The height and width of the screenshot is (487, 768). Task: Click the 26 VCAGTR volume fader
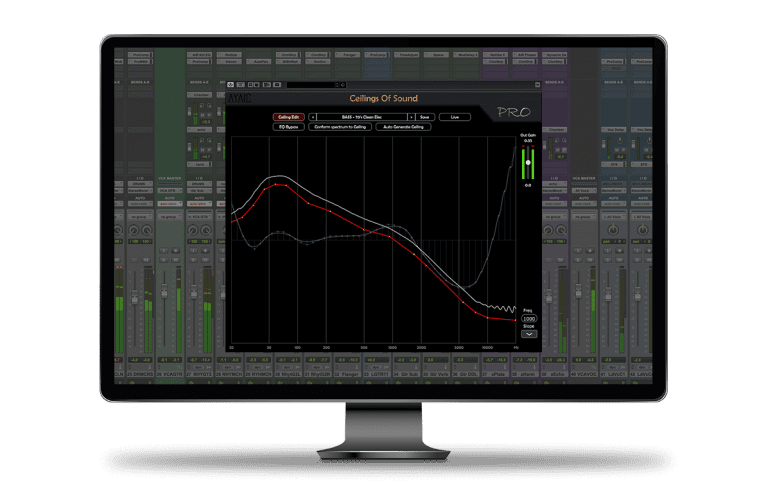(164, 290)
